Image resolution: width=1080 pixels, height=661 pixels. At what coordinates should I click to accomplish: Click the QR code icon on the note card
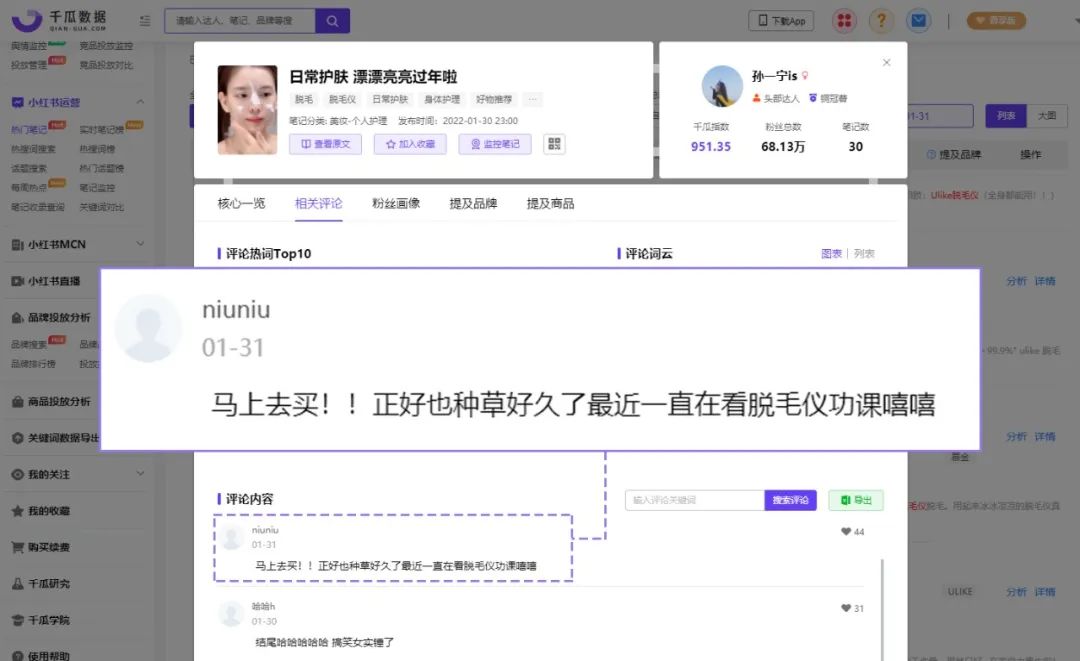click(x=554, y=143)
